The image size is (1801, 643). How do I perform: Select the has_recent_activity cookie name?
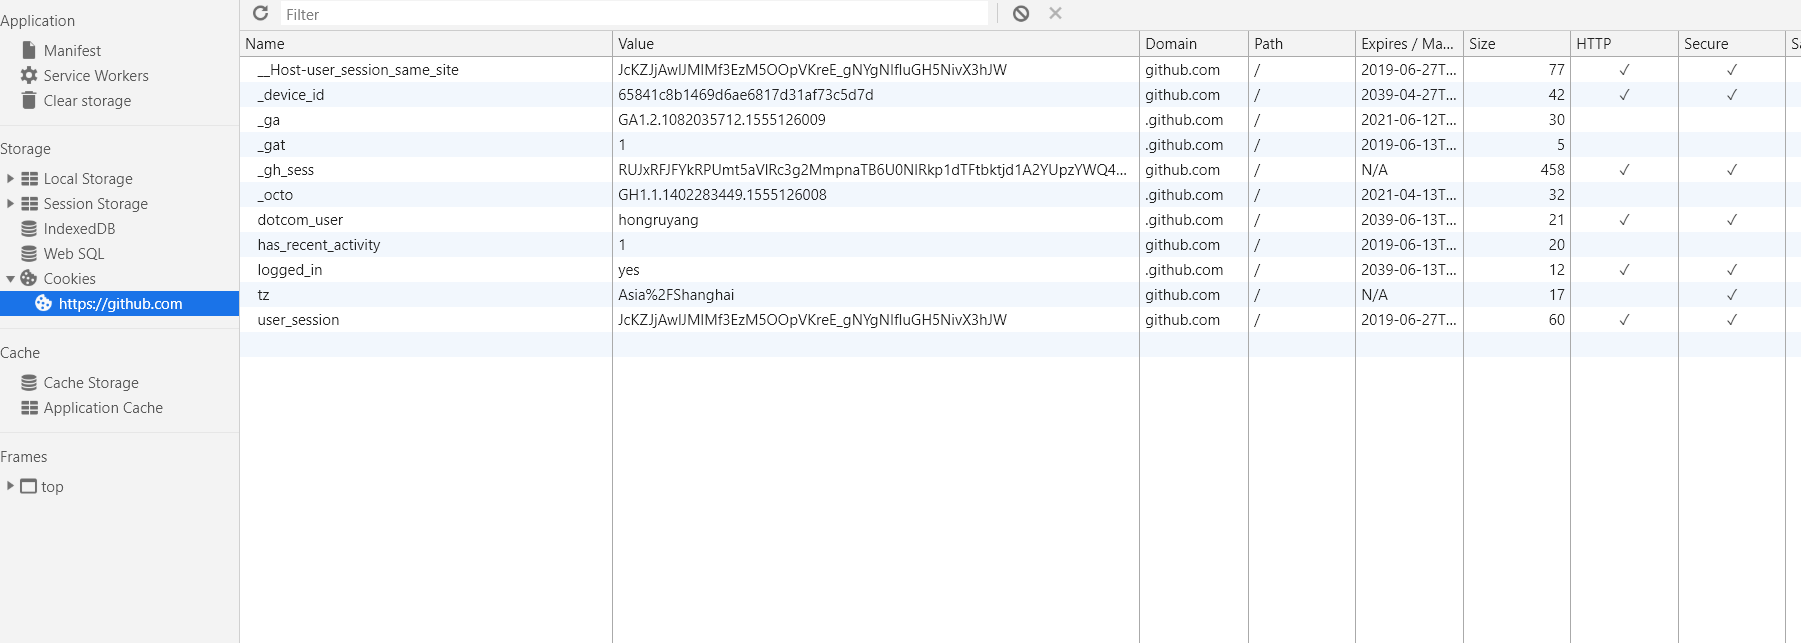[x=319, y=245]
